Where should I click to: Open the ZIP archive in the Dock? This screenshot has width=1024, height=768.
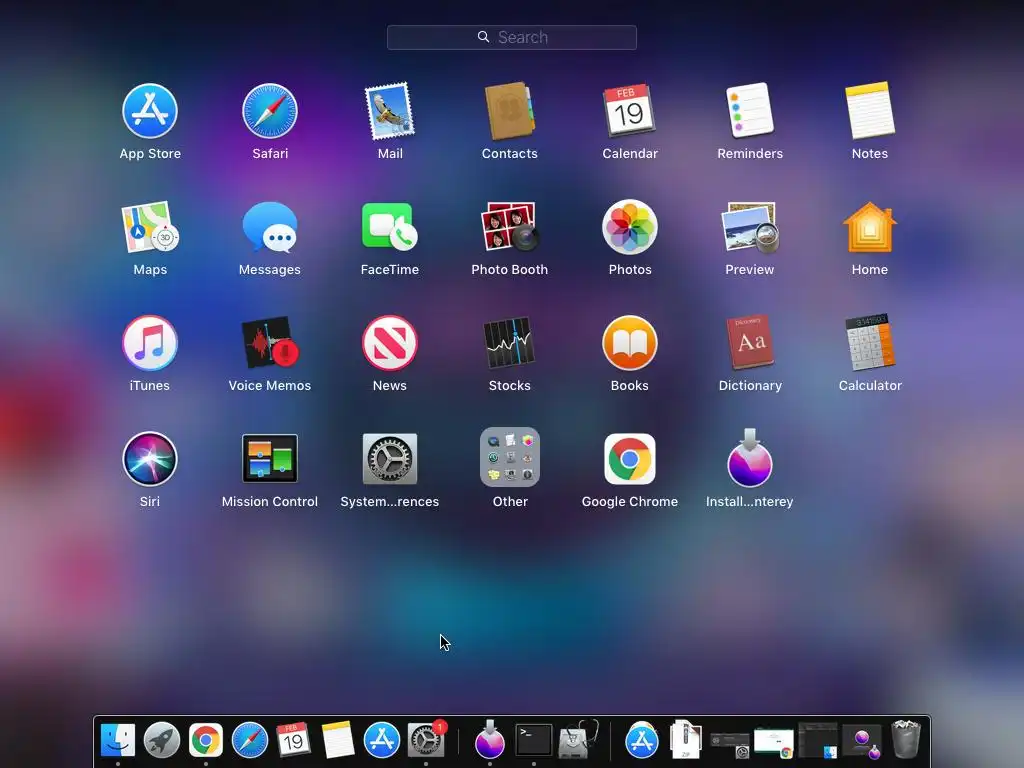pyautogui.click(x=685, y=740)
